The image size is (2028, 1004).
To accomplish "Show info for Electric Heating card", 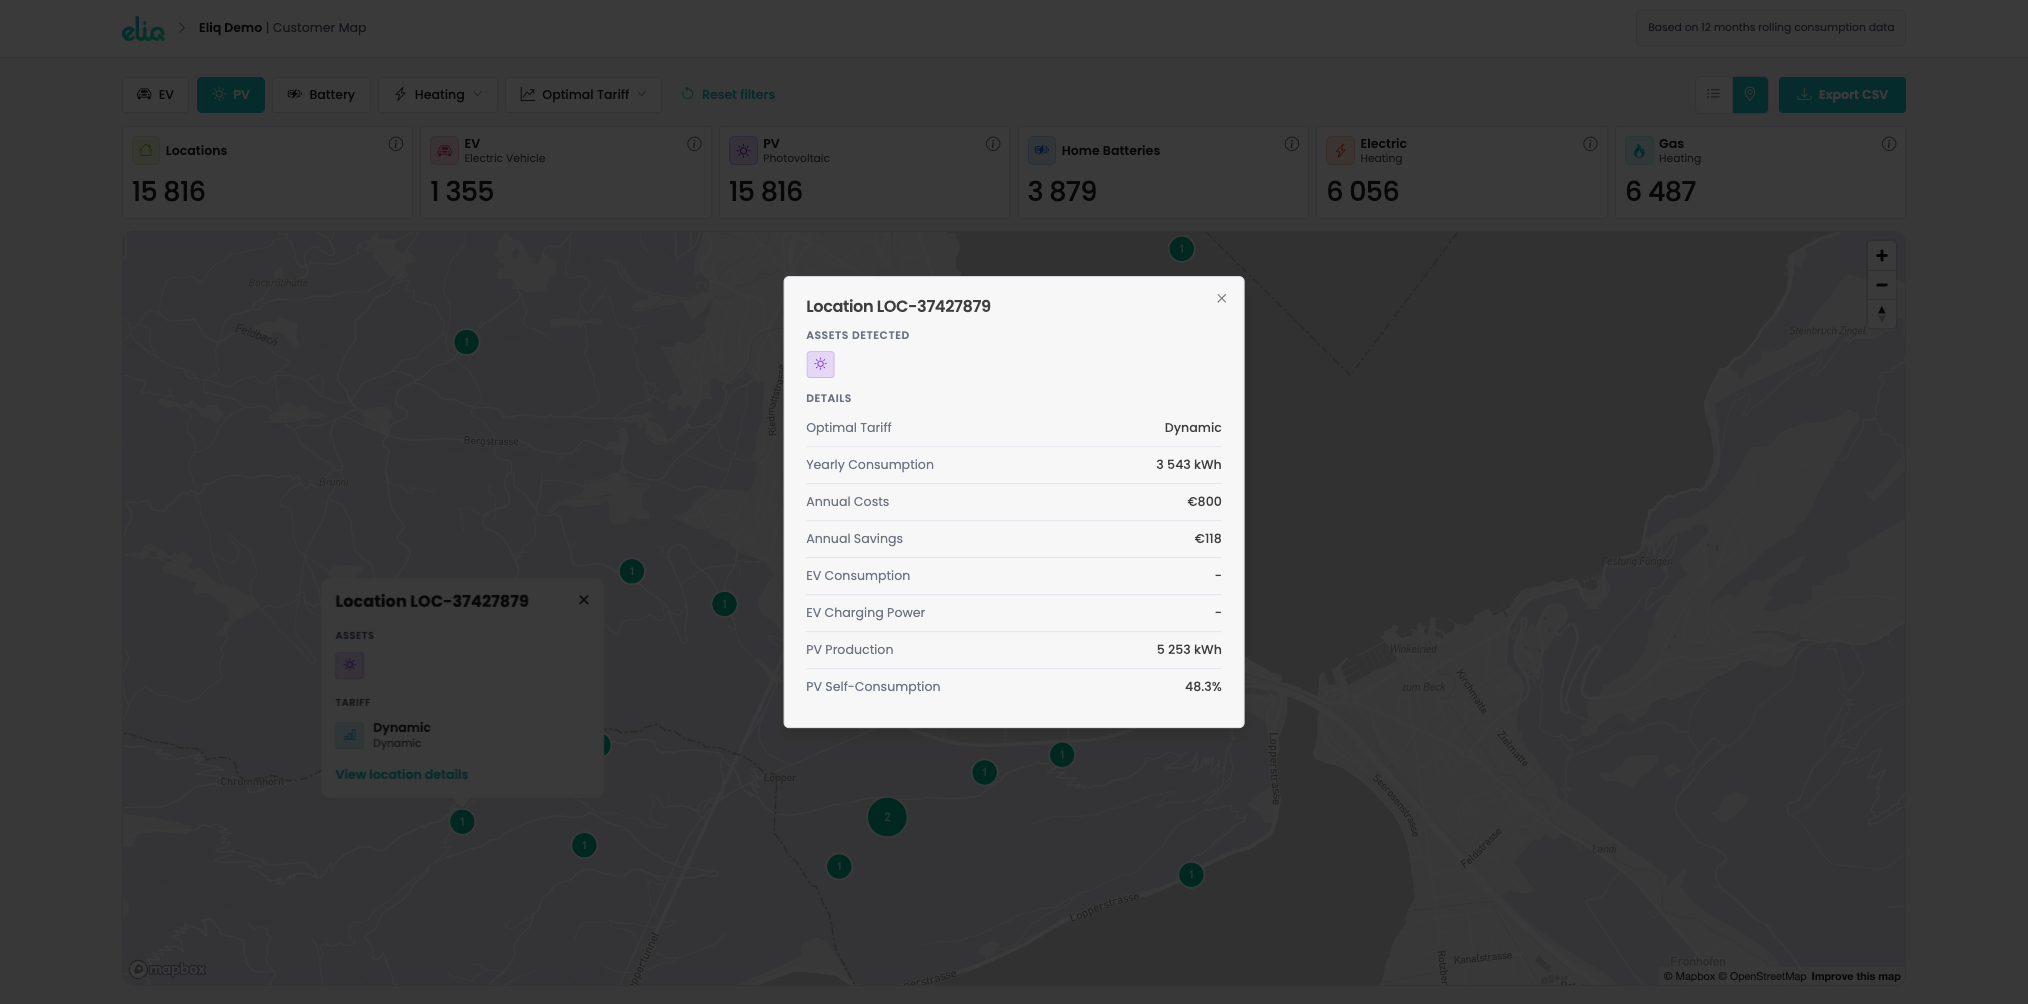I will (1590, 144).
